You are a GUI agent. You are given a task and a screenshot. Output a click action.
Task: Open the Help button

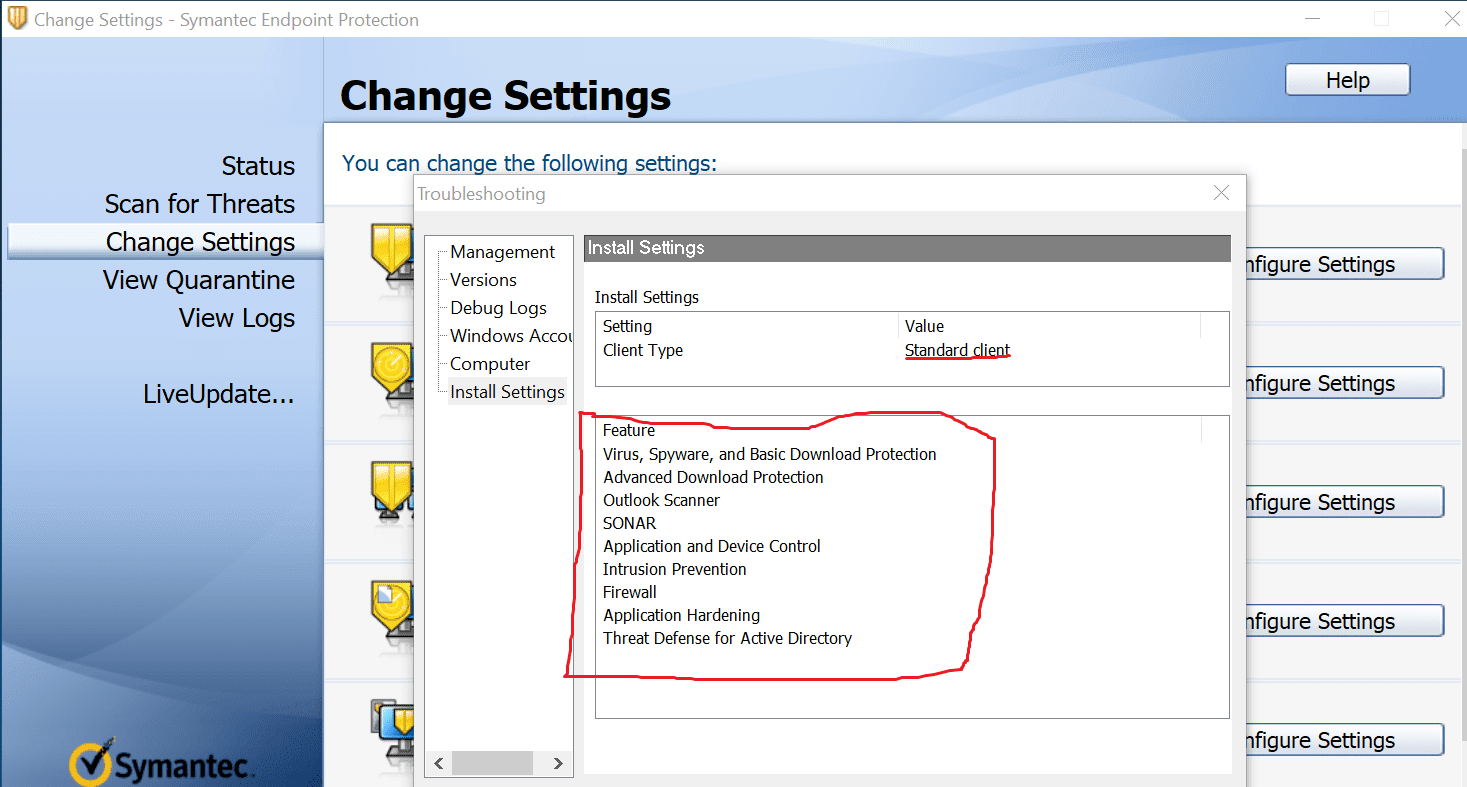tap(1347, 80)
